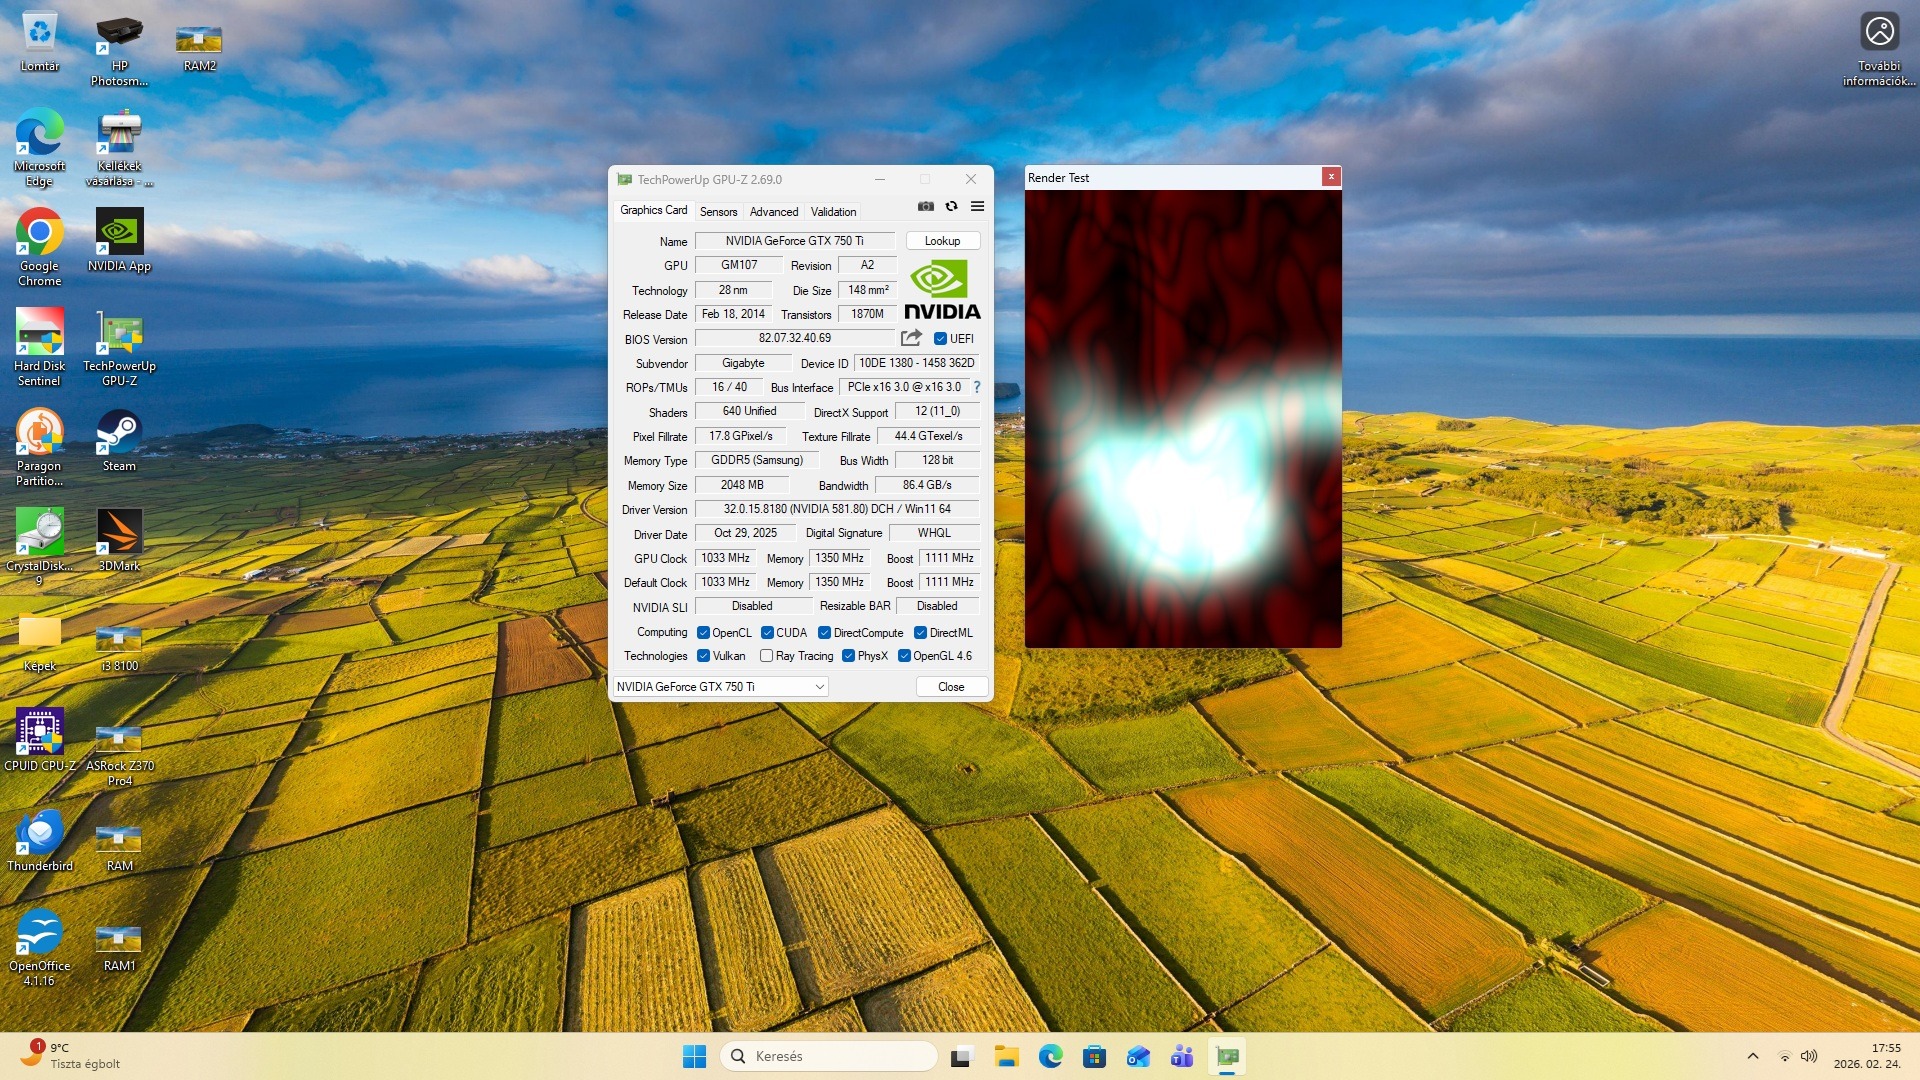Toggle the UEFI checkbox
The height and width of the screenshot is (1080, 1920).
click(x=940, y=339)
